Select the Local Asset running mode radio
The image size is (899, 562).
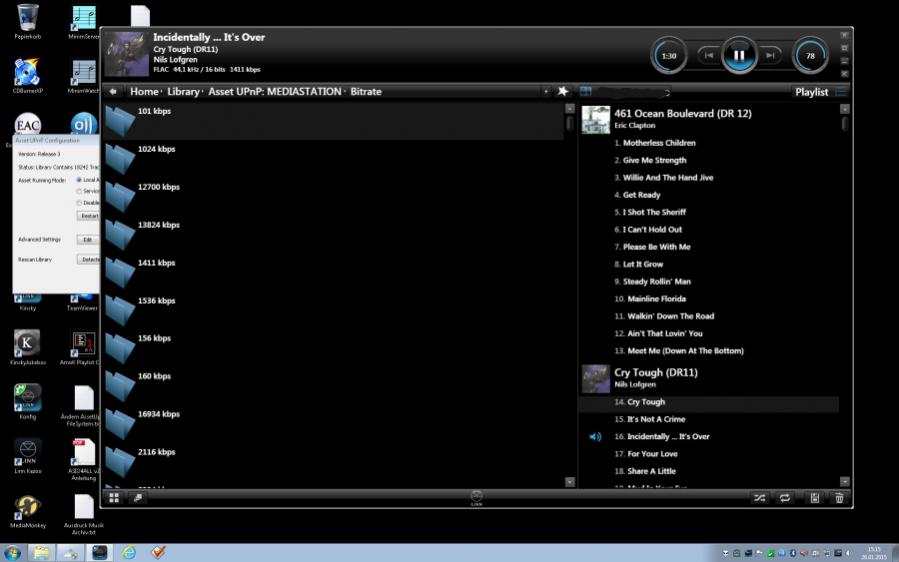pos(80,180)
